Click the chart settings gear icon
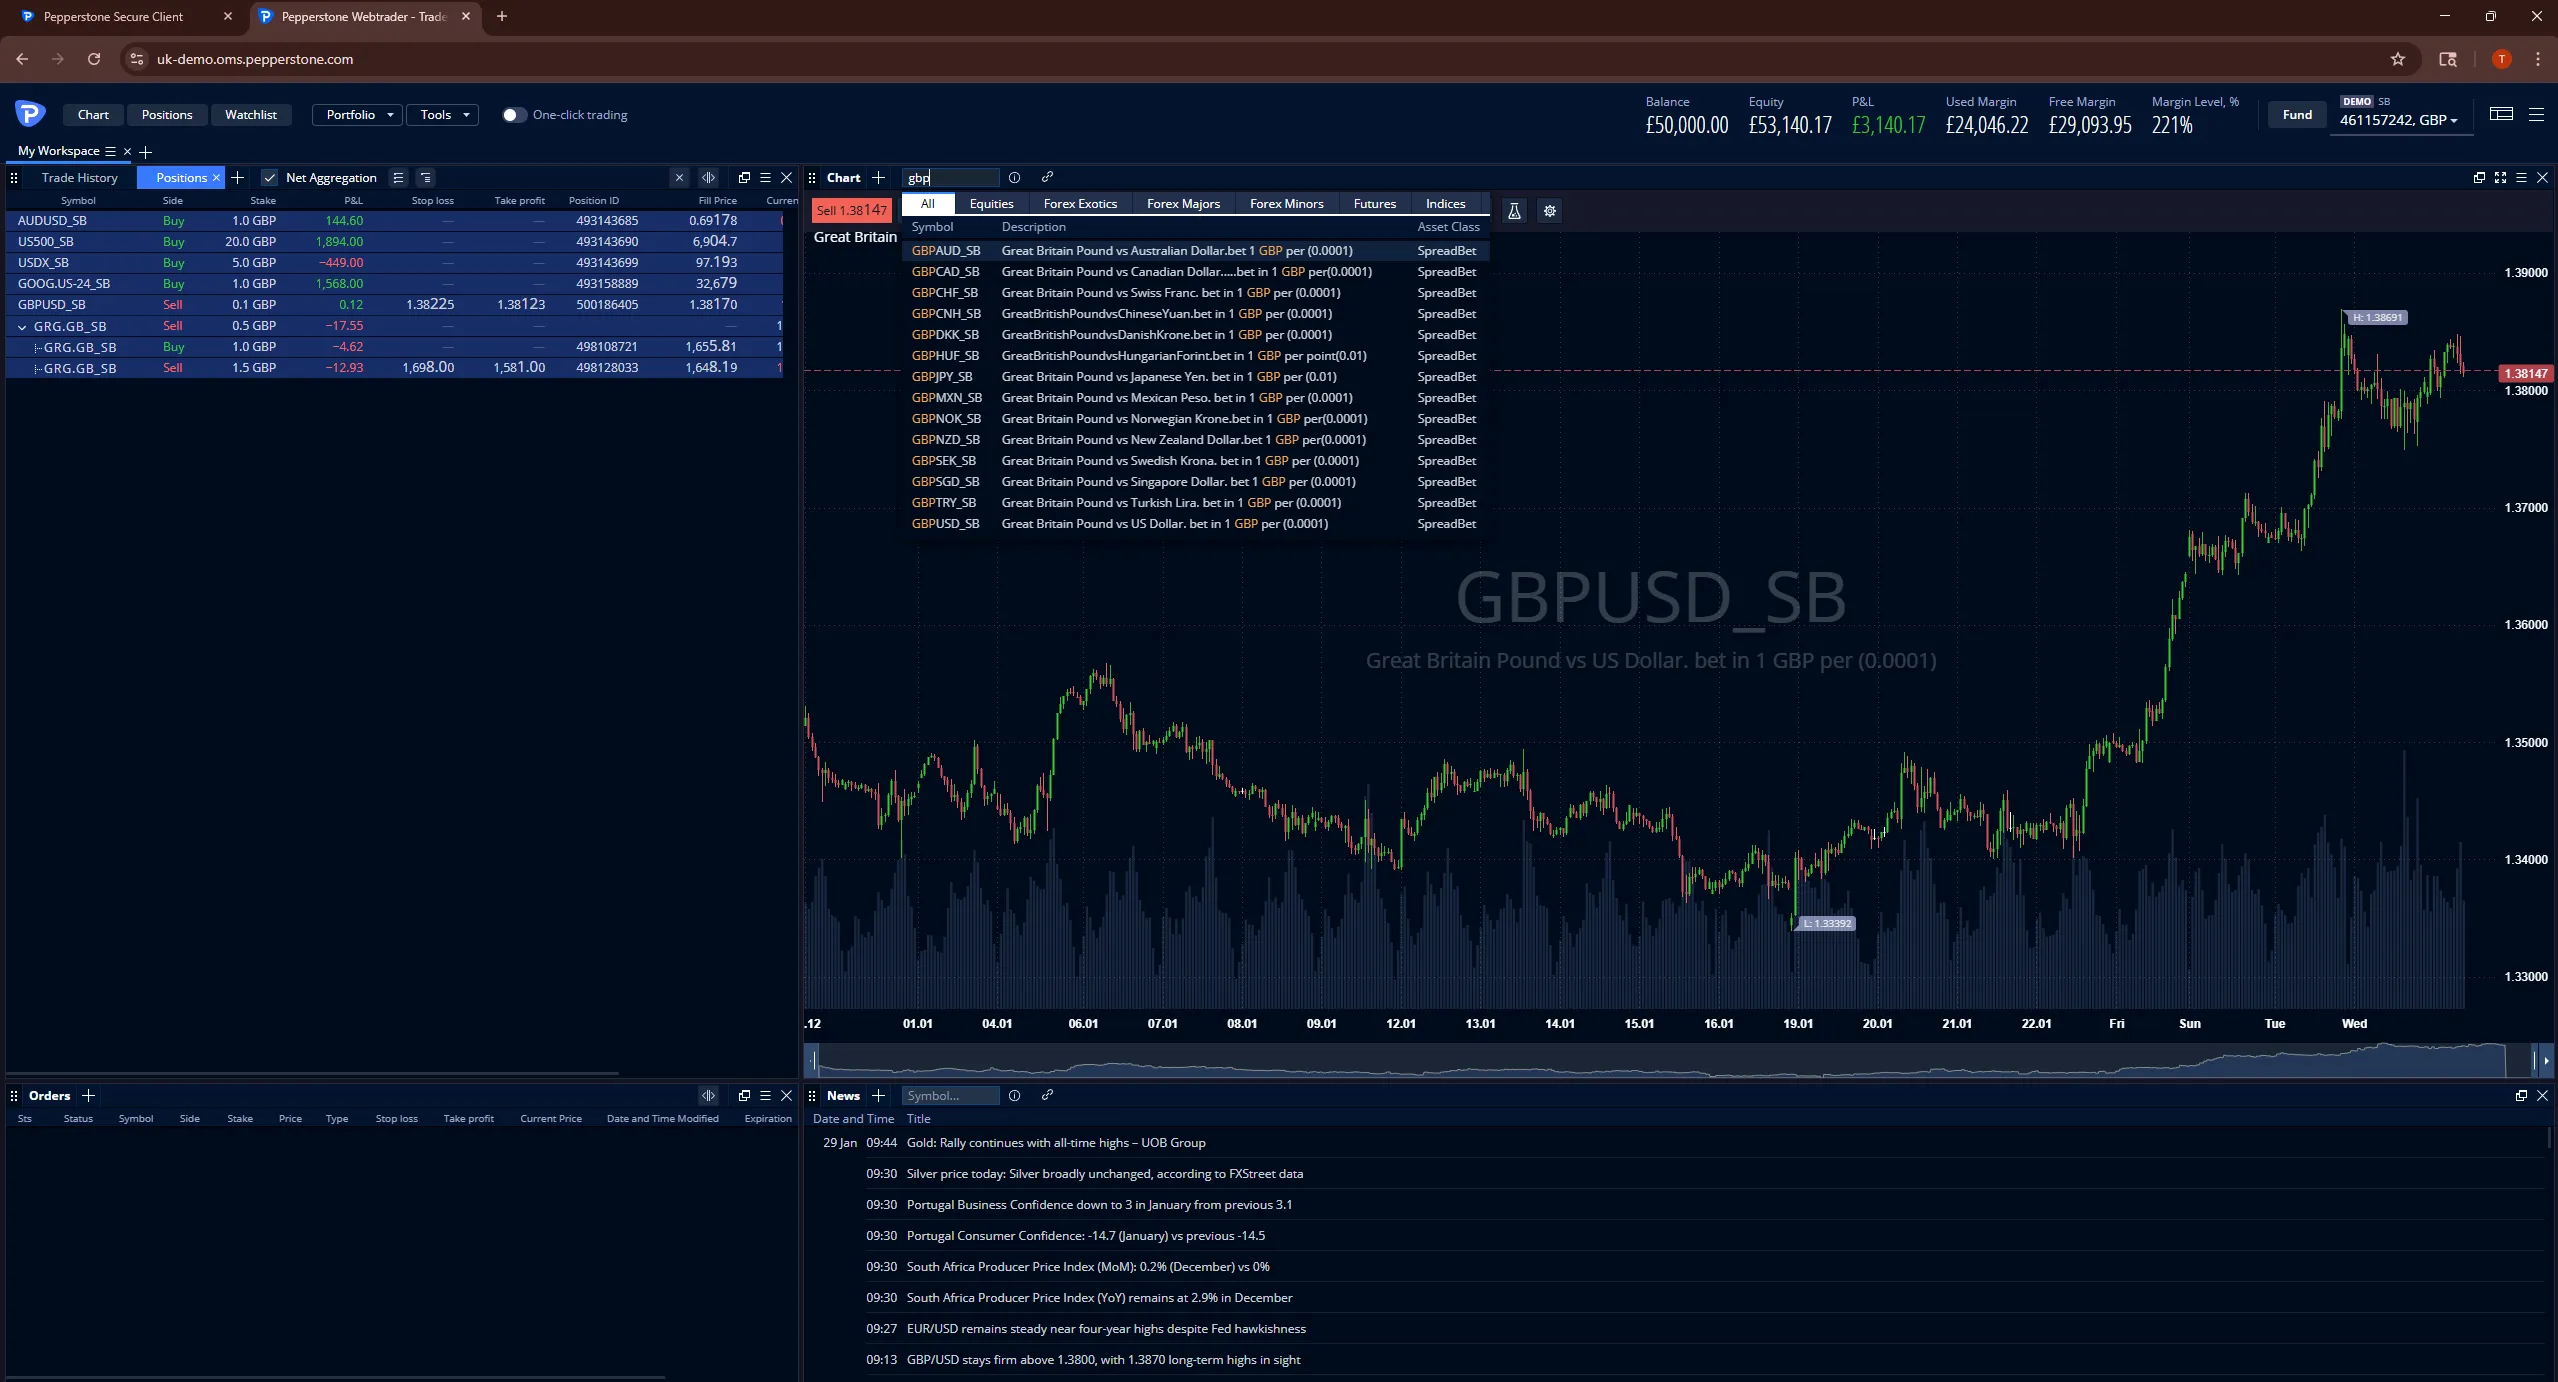 coord(1549,211)
